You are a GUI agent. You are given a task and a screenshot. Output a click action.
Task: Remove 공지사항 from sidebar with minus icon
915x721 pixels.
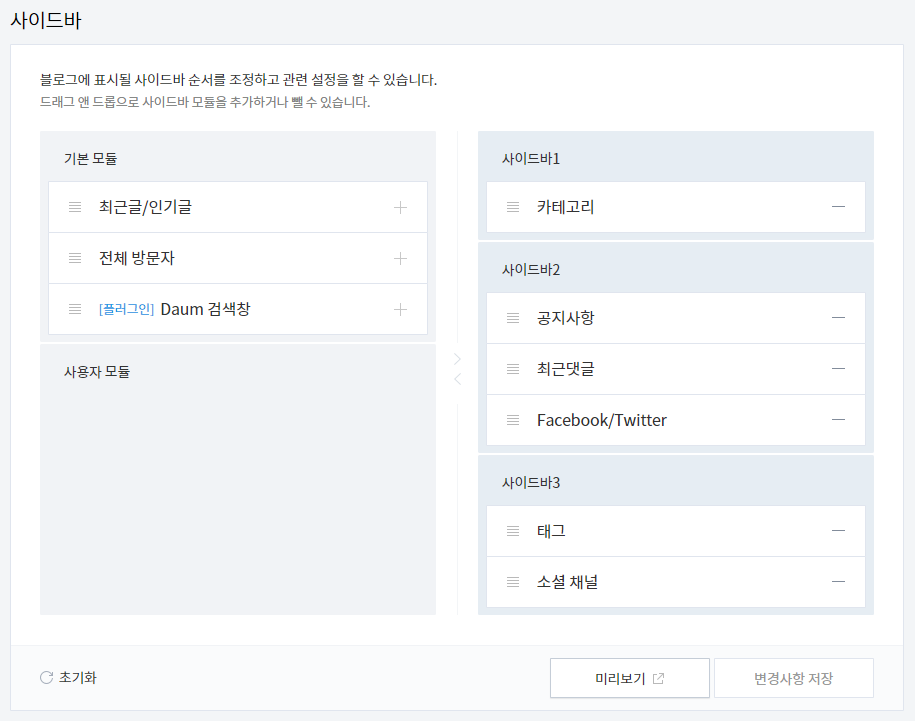point(838,318)
